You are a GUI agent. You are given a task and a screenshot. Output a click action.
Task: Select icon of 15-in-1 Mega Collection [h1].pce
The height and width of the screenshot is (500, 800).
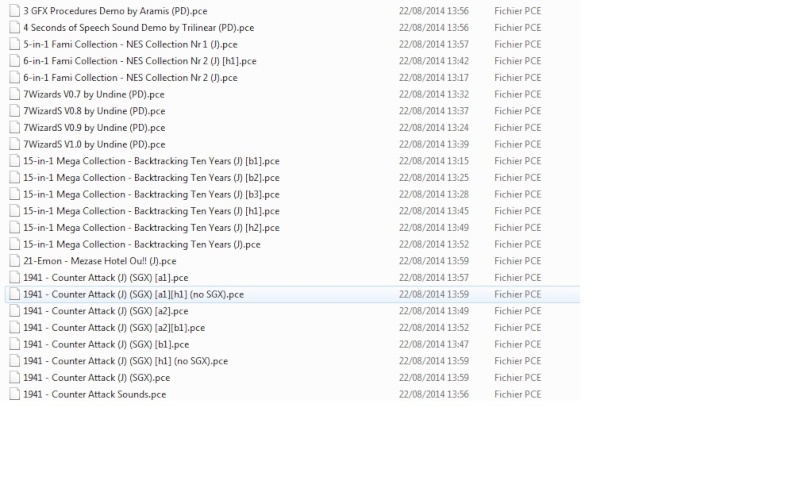pos(15,211)
